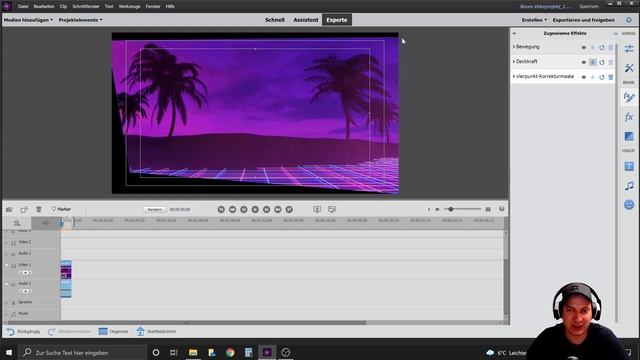Viewport: 640px width, 360px height.
Task: Click the Windows search box
Action: pos(82,352)
